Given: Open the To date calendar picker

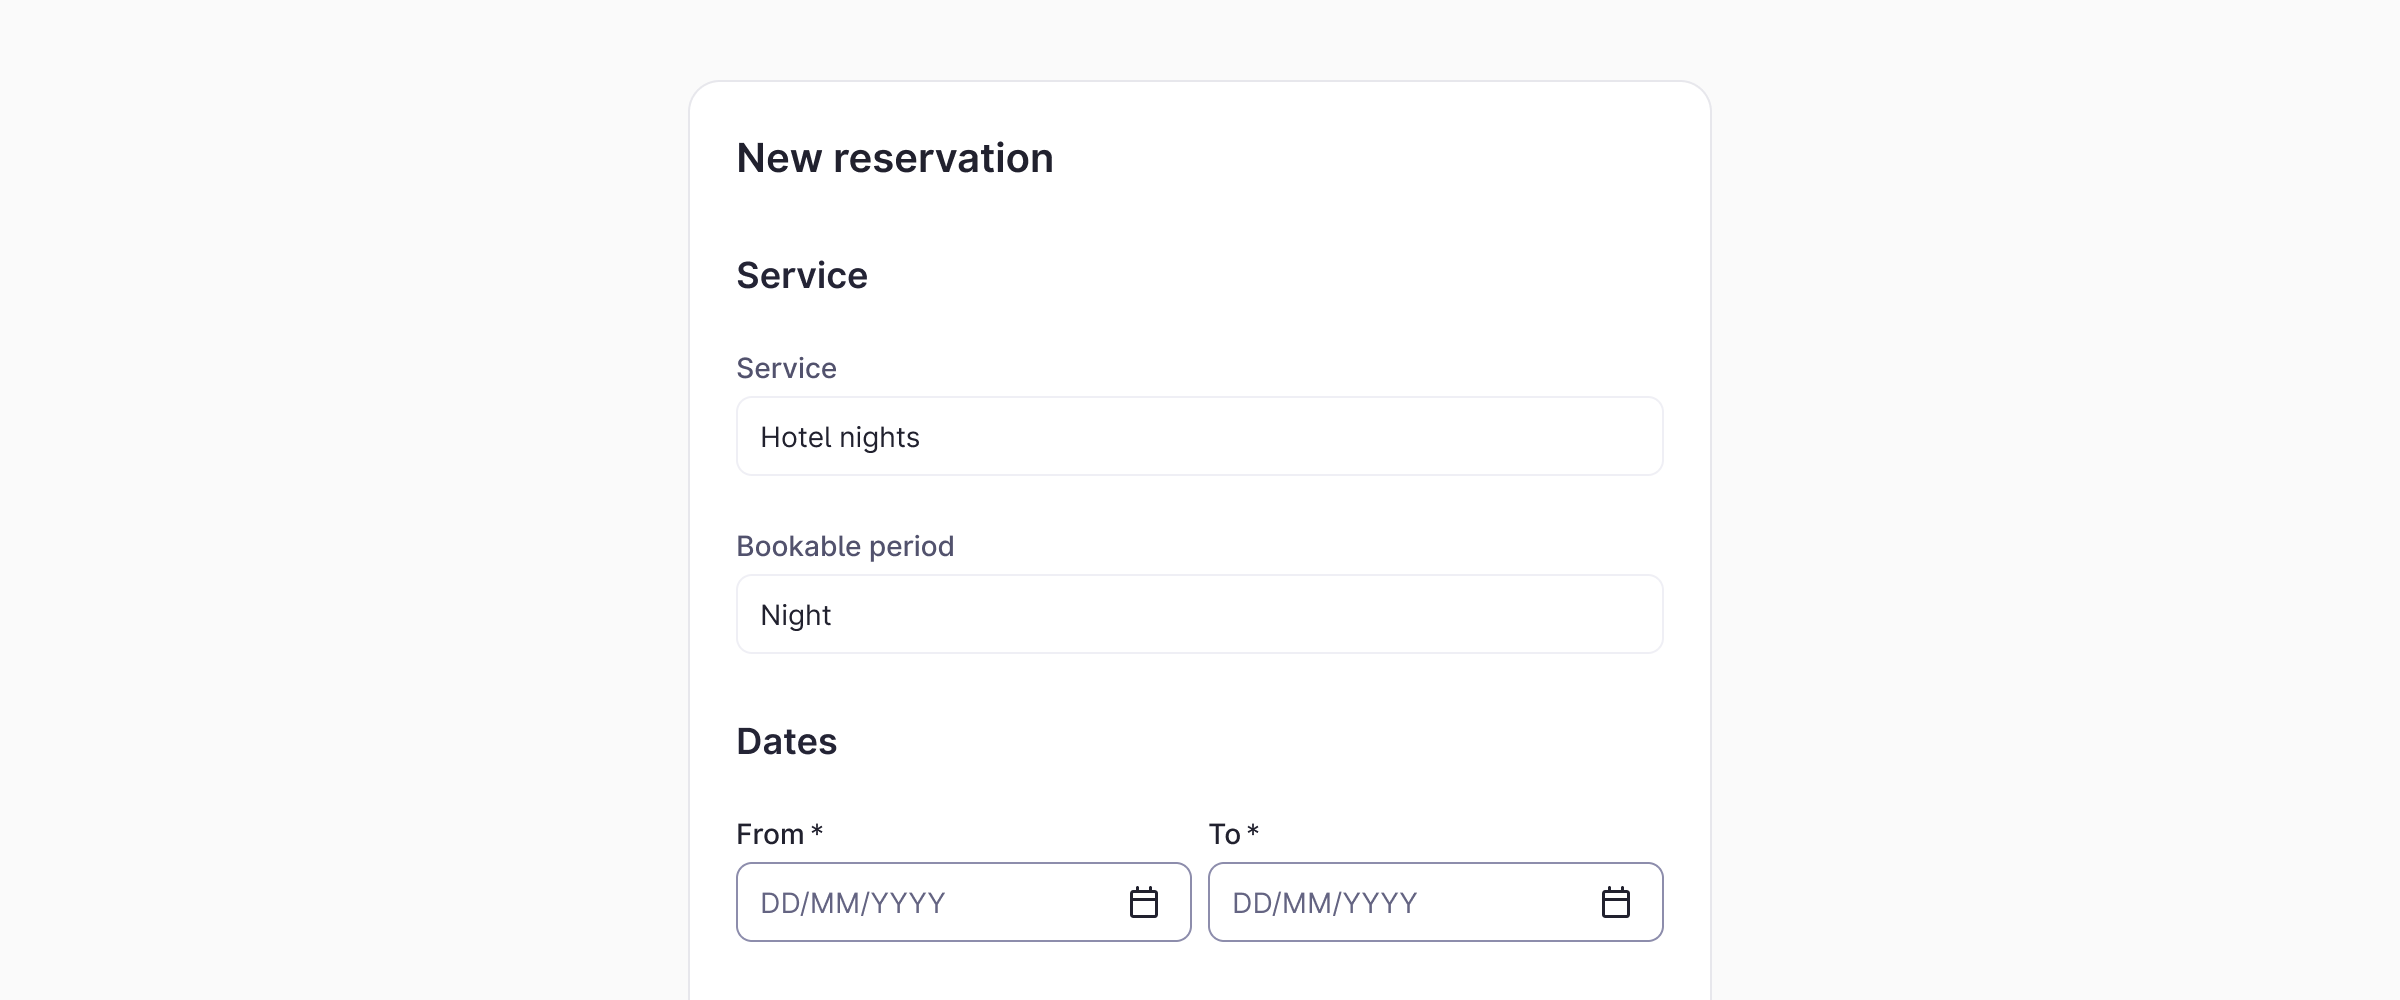Looking at the screenshot, I should [x=1615, y=902].
